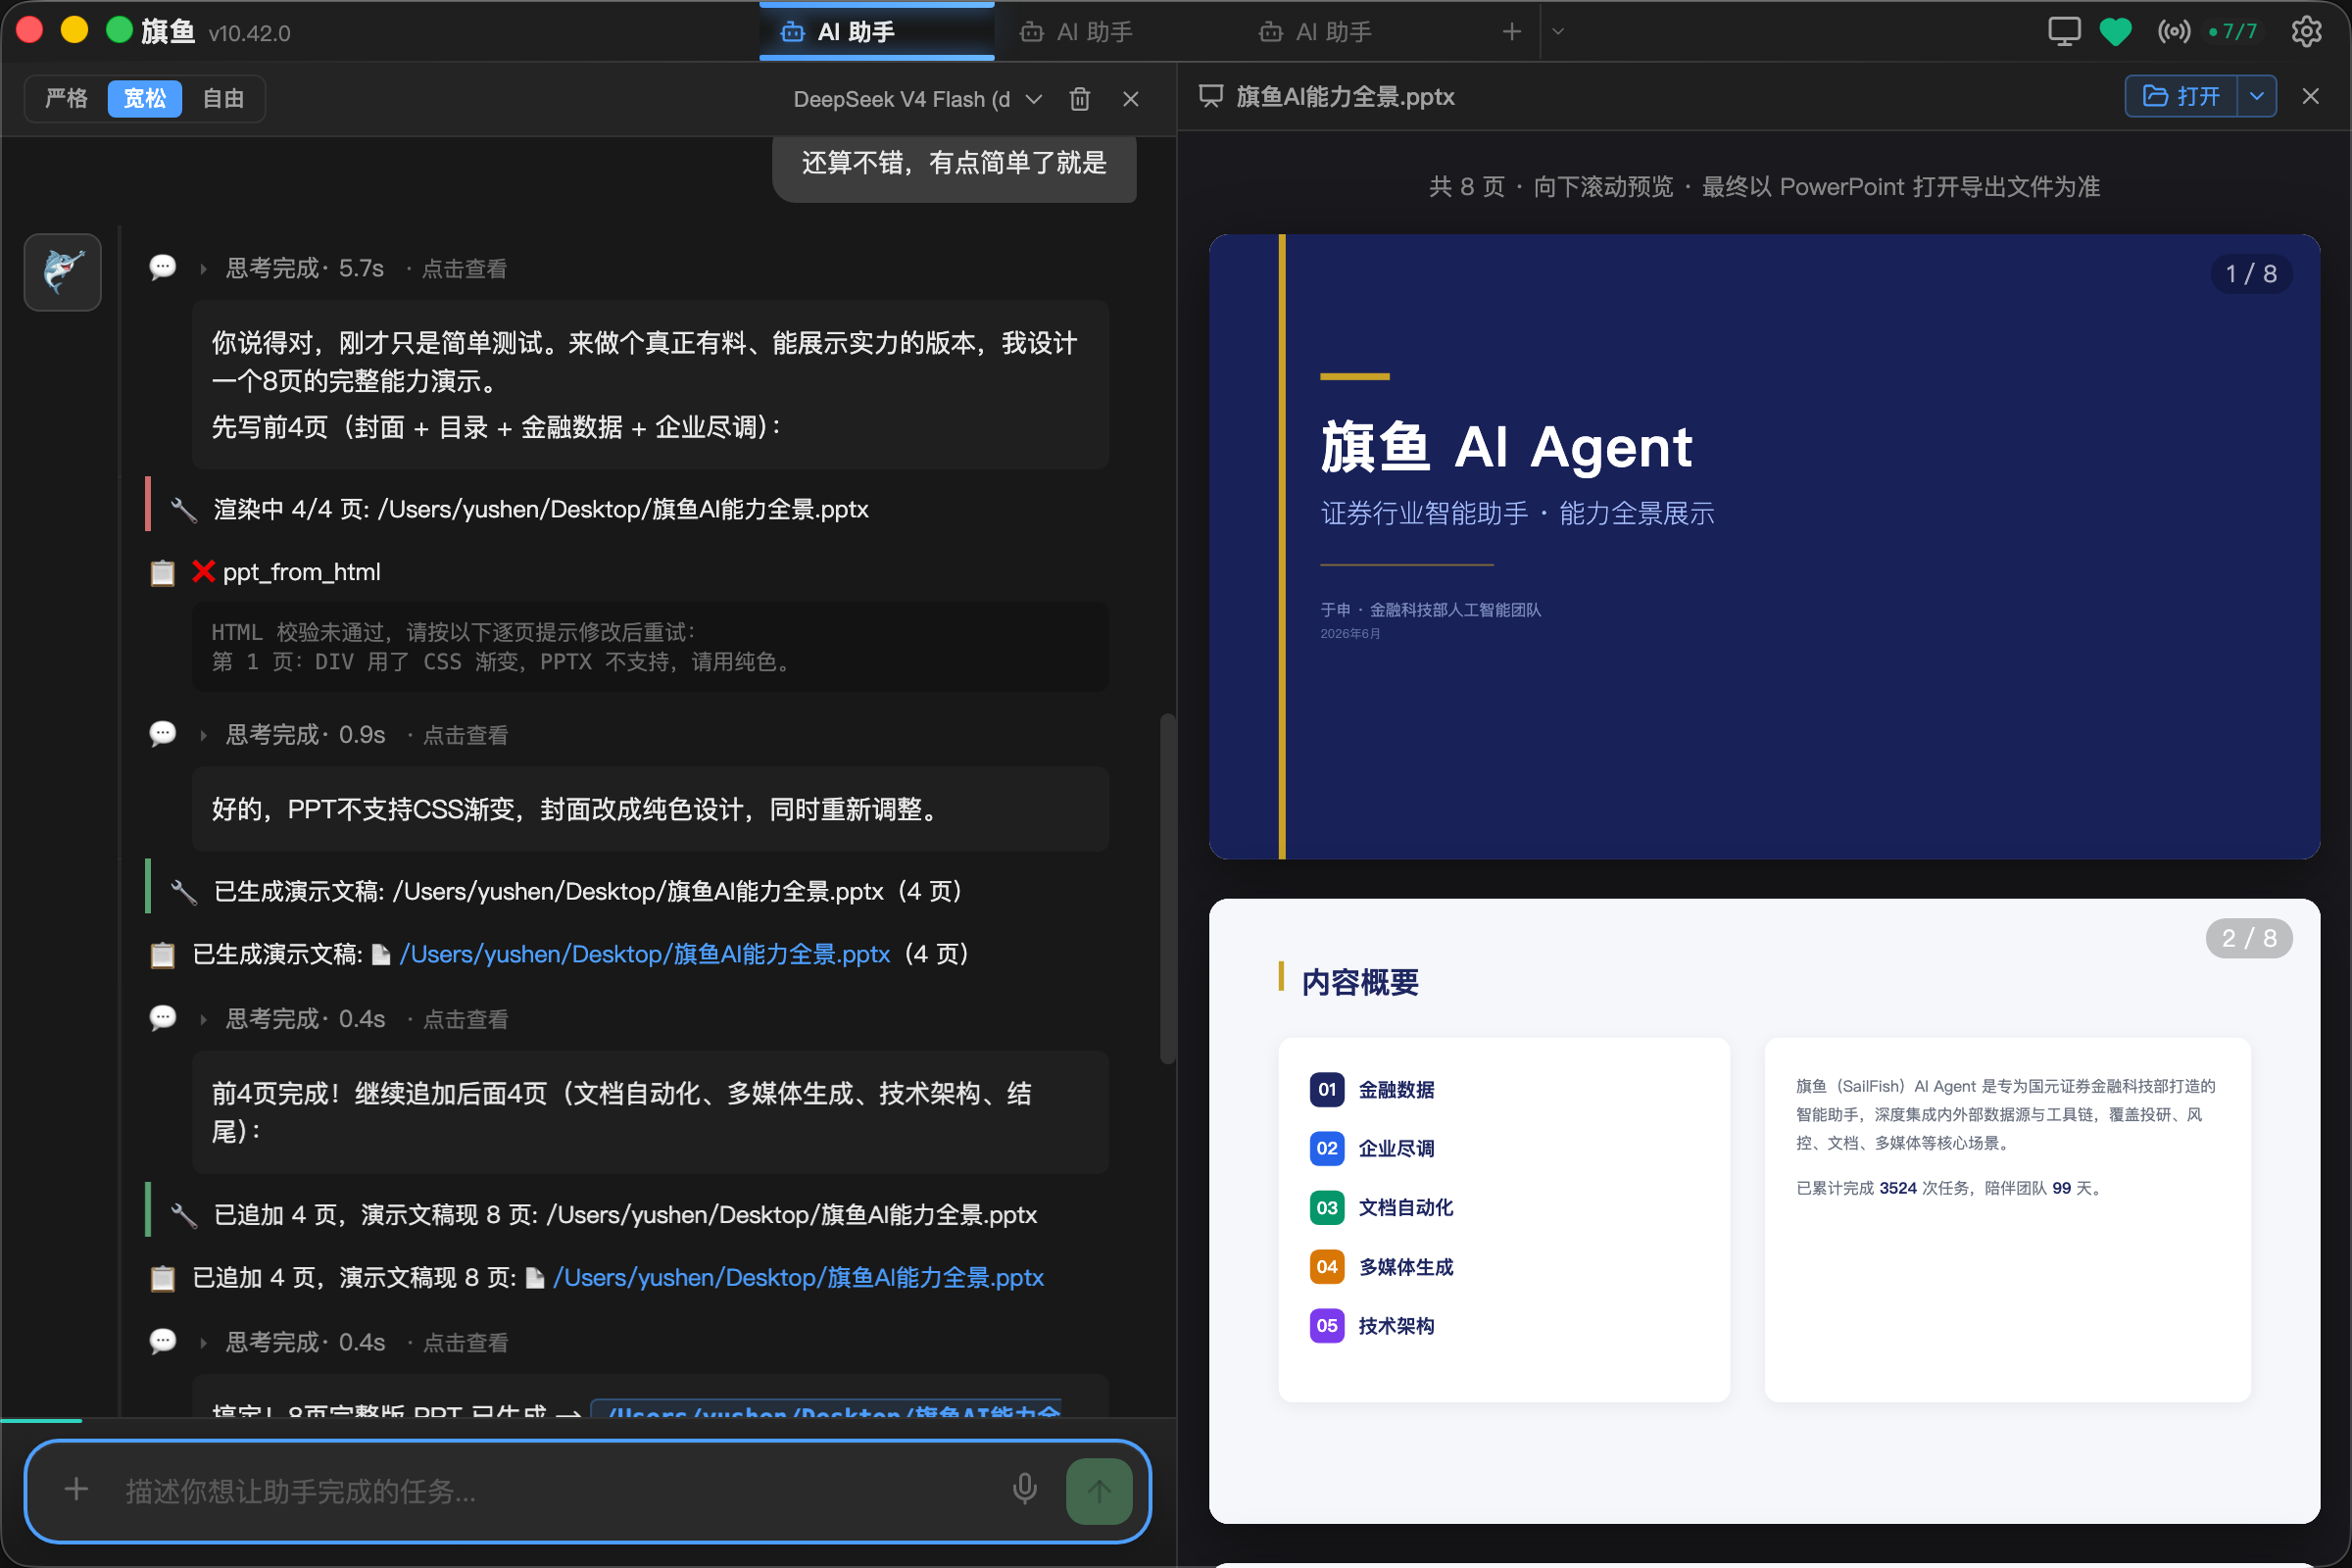The width and height of the screenshot is (2352, 1568).
Task: Click the green send arrow button
Action: point(1099,1491)
